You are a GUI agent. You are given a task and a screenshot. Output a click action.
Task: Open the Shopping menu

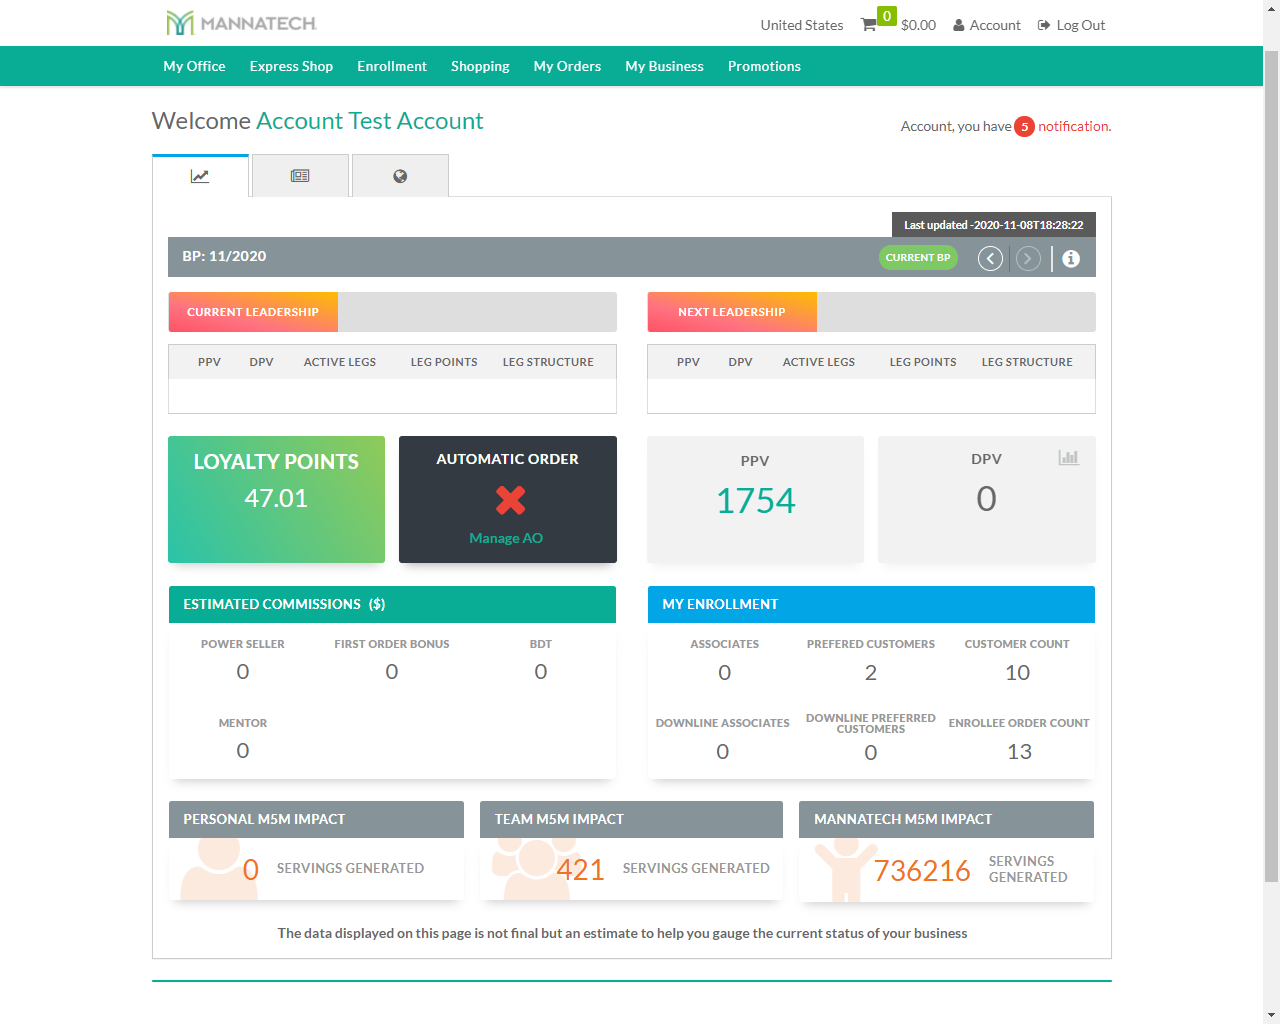coord(480,66)
